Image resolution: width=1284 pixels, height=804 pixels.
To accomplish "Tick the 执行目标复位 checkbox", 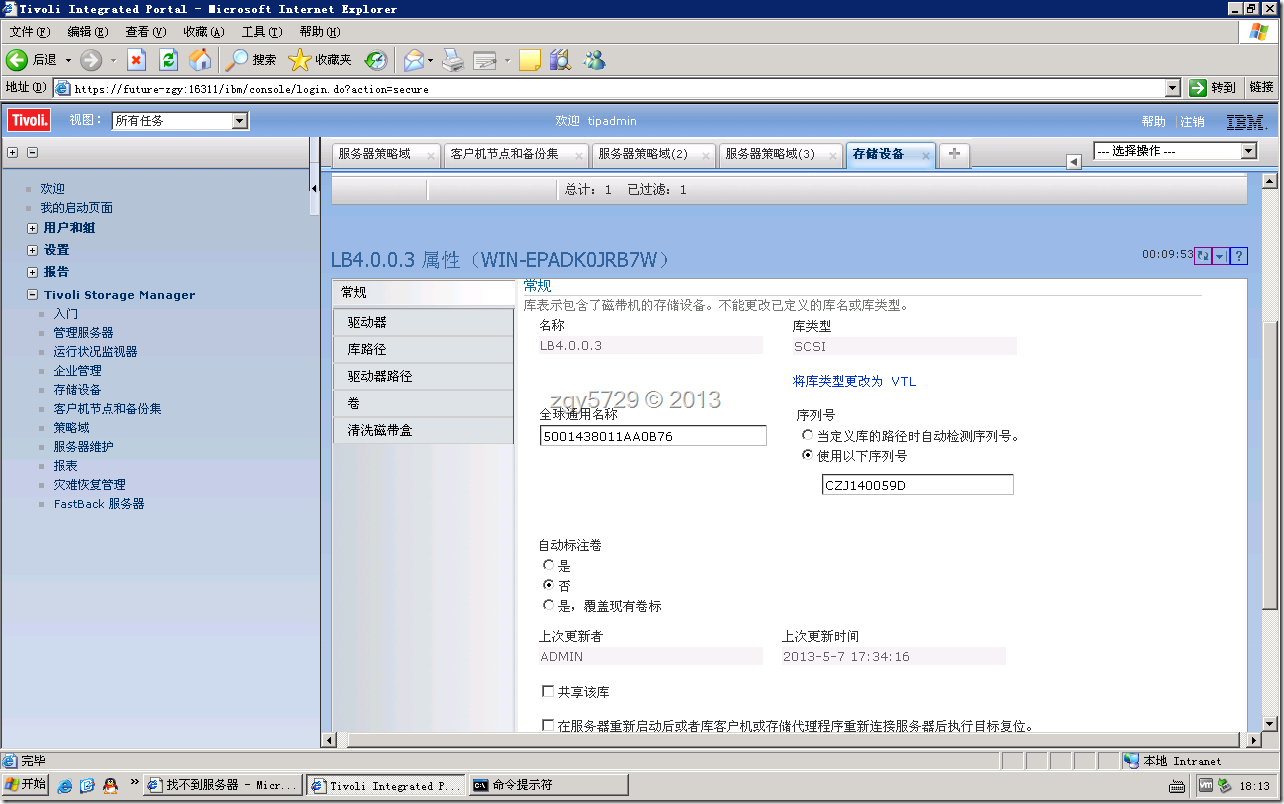I will click(x=548, y=725).
